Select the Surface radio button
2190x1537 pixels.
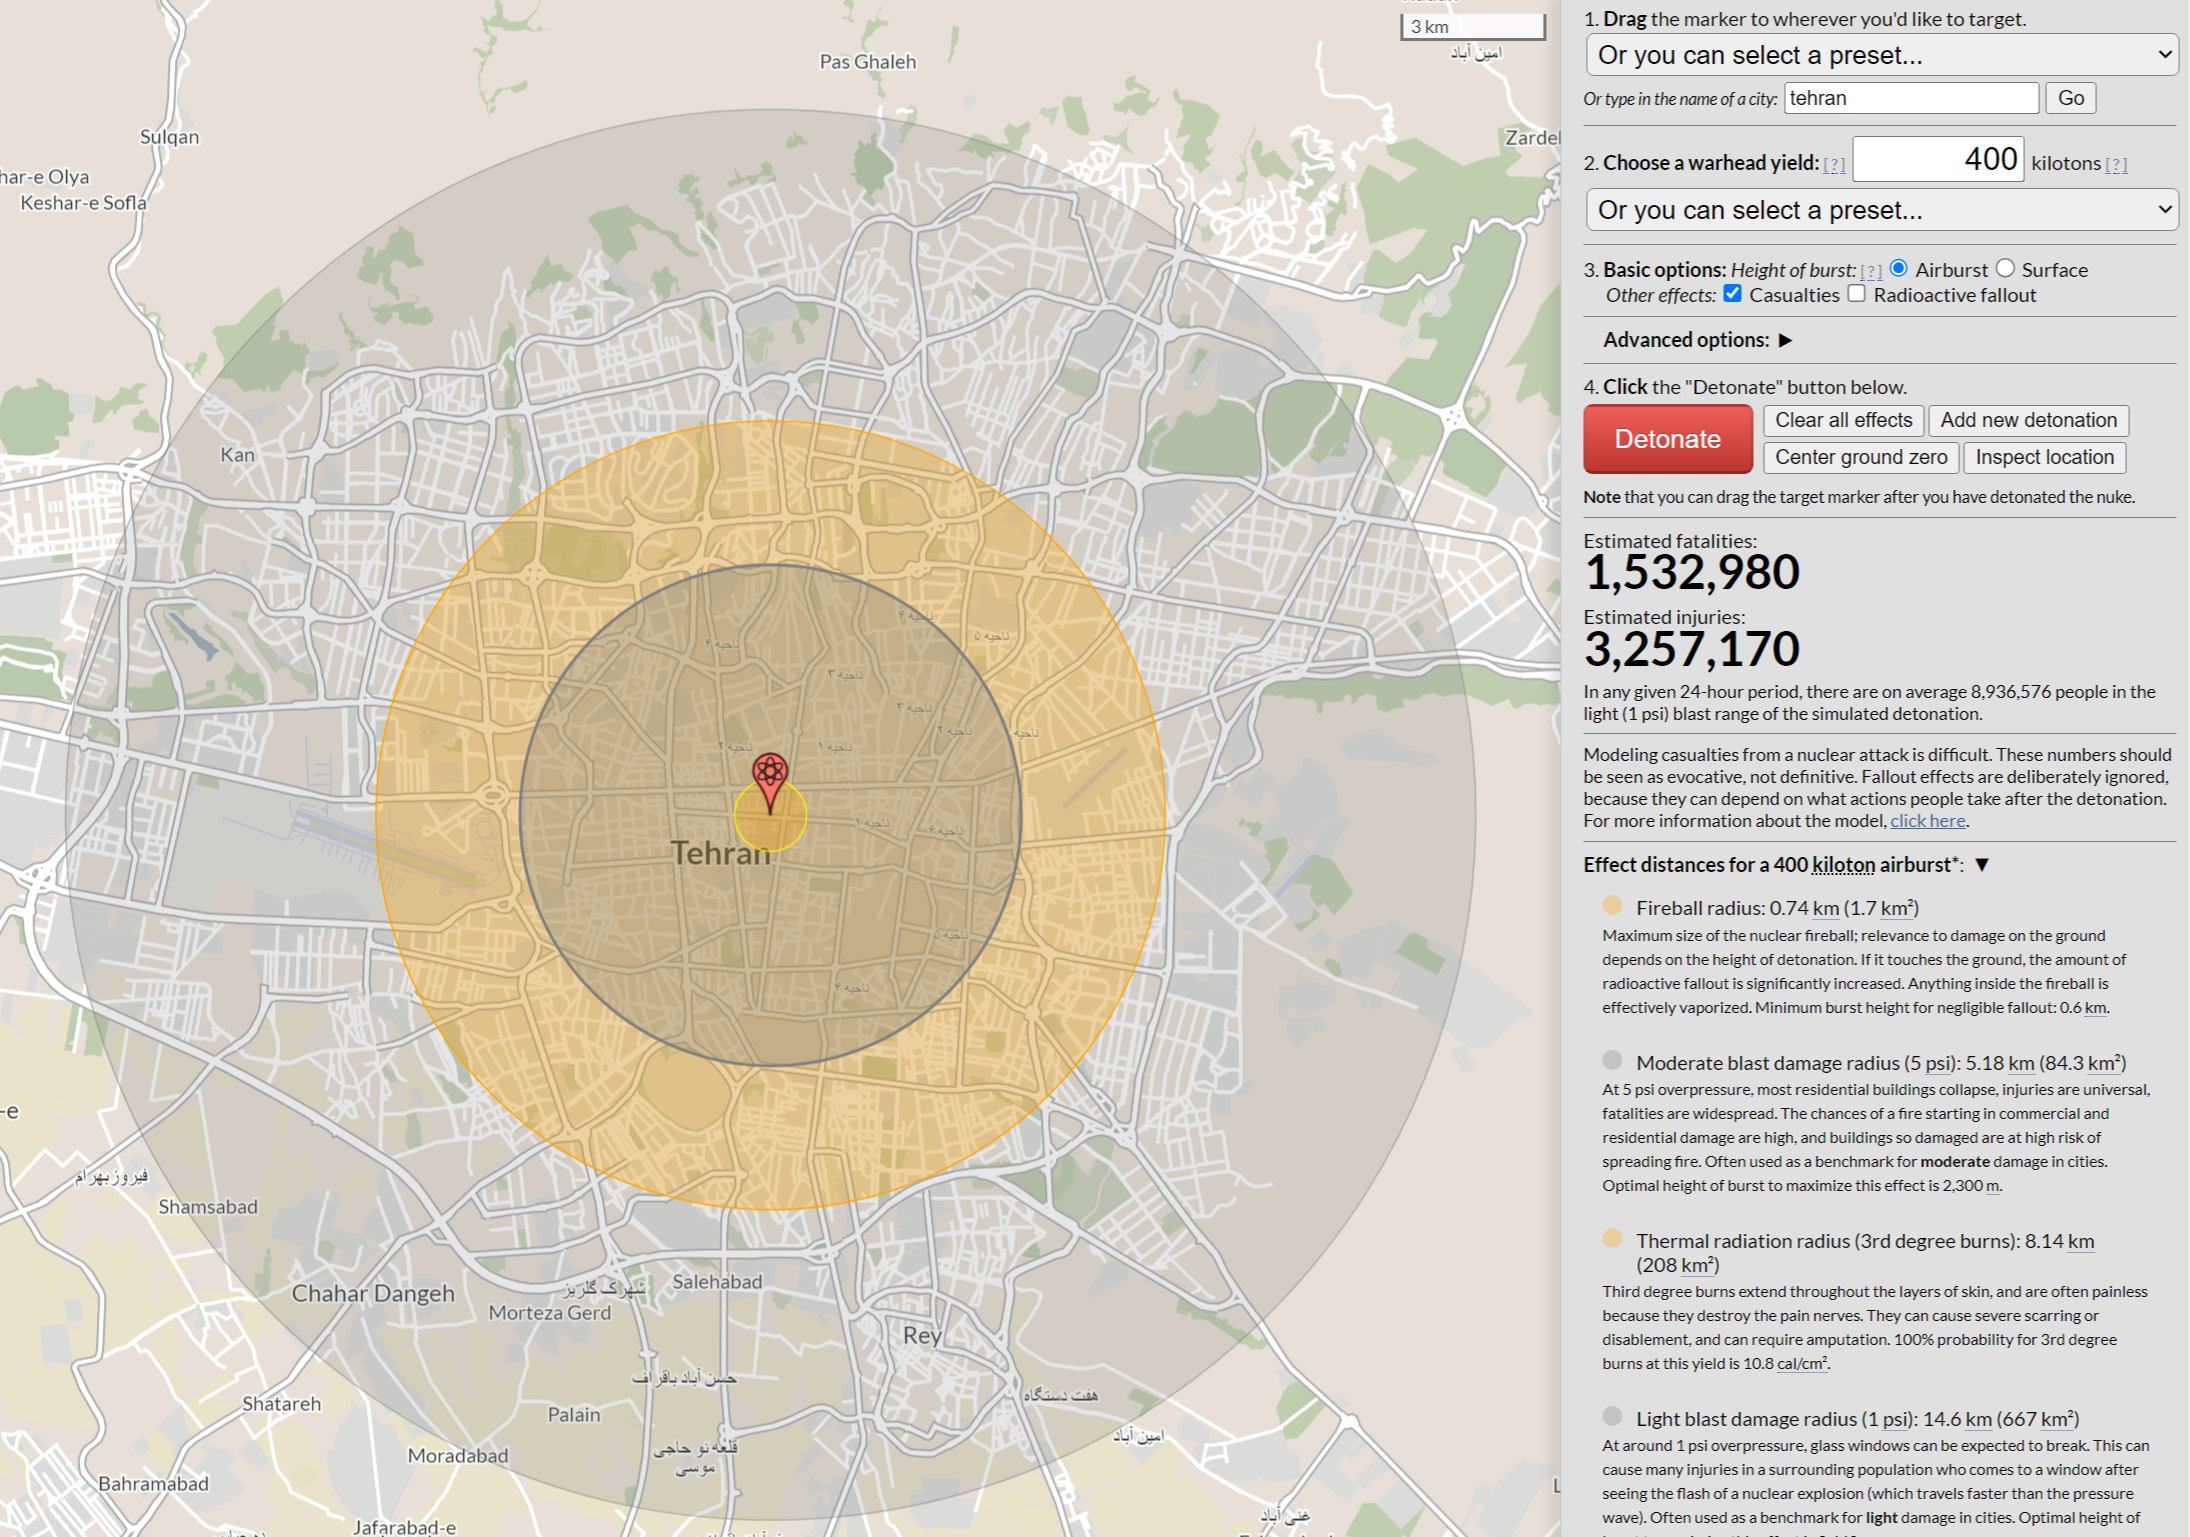click(x=2005, y=268)
